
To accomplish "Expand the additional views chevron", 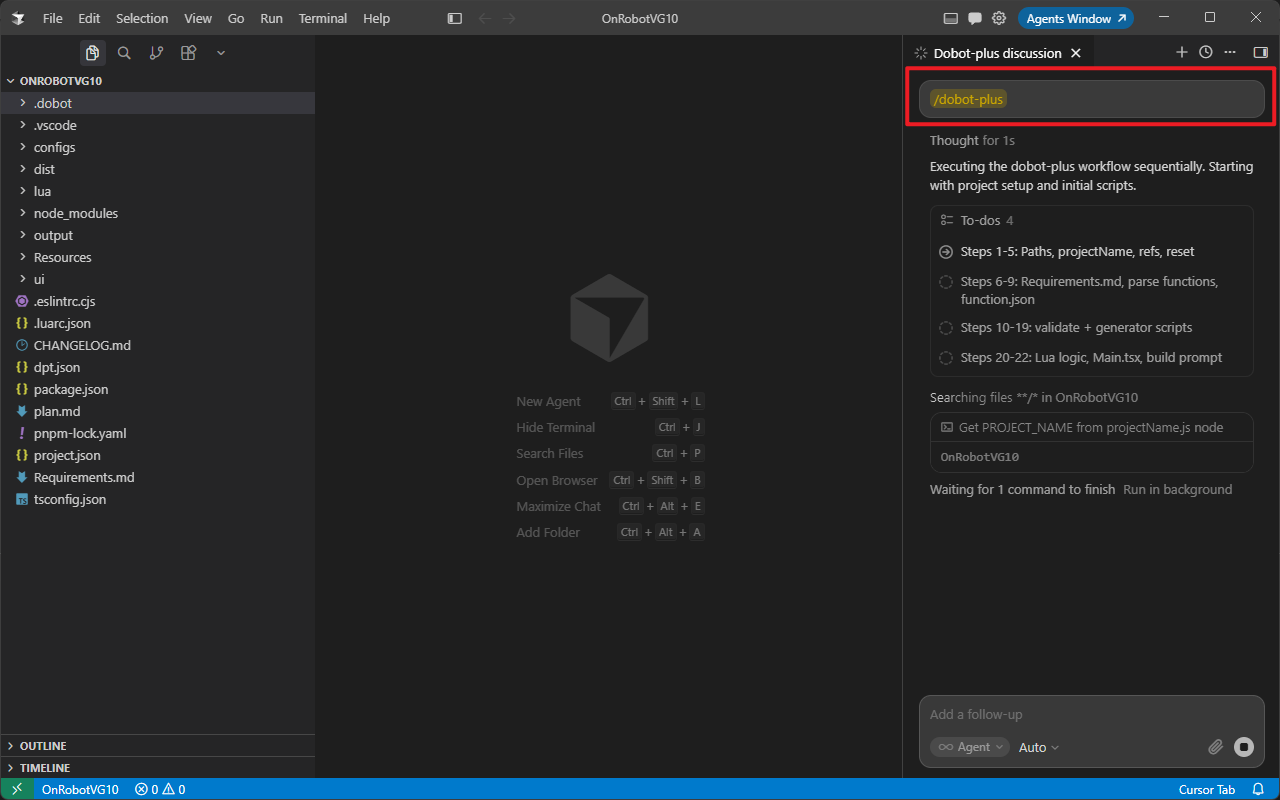I will [221, 53].
